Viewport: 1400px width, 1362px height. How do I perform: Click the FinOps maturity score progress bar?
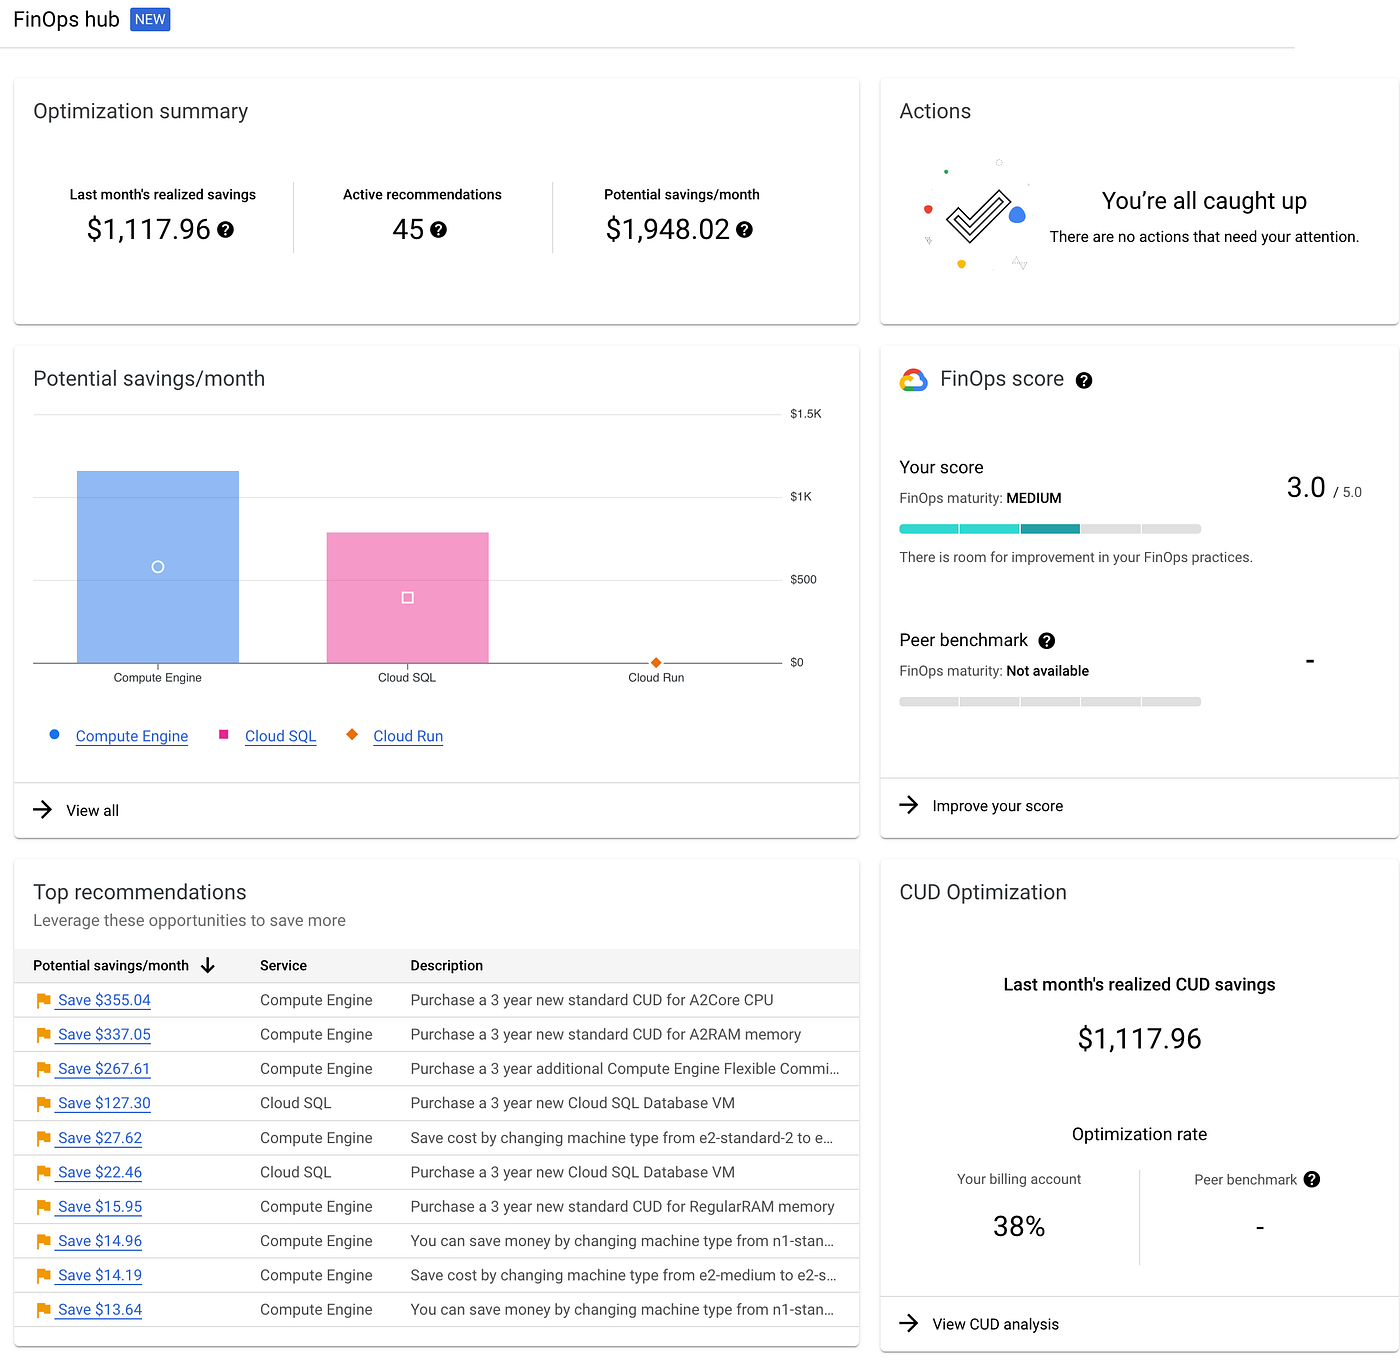tap(1050, 529)
